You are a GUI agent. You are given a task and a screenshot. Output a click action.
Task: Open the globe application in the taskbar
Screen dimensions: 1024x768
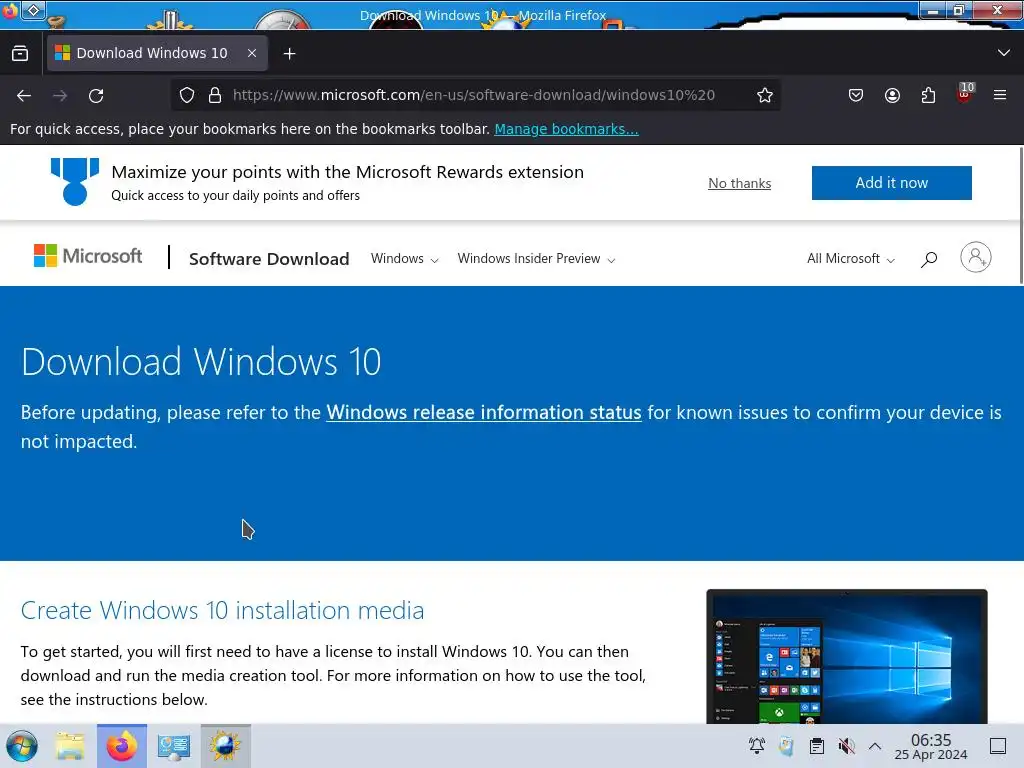tap(225, 746)
